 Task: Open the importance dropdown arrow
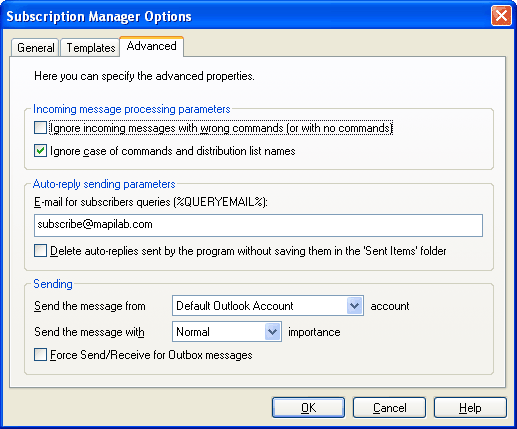coord(273,332)
